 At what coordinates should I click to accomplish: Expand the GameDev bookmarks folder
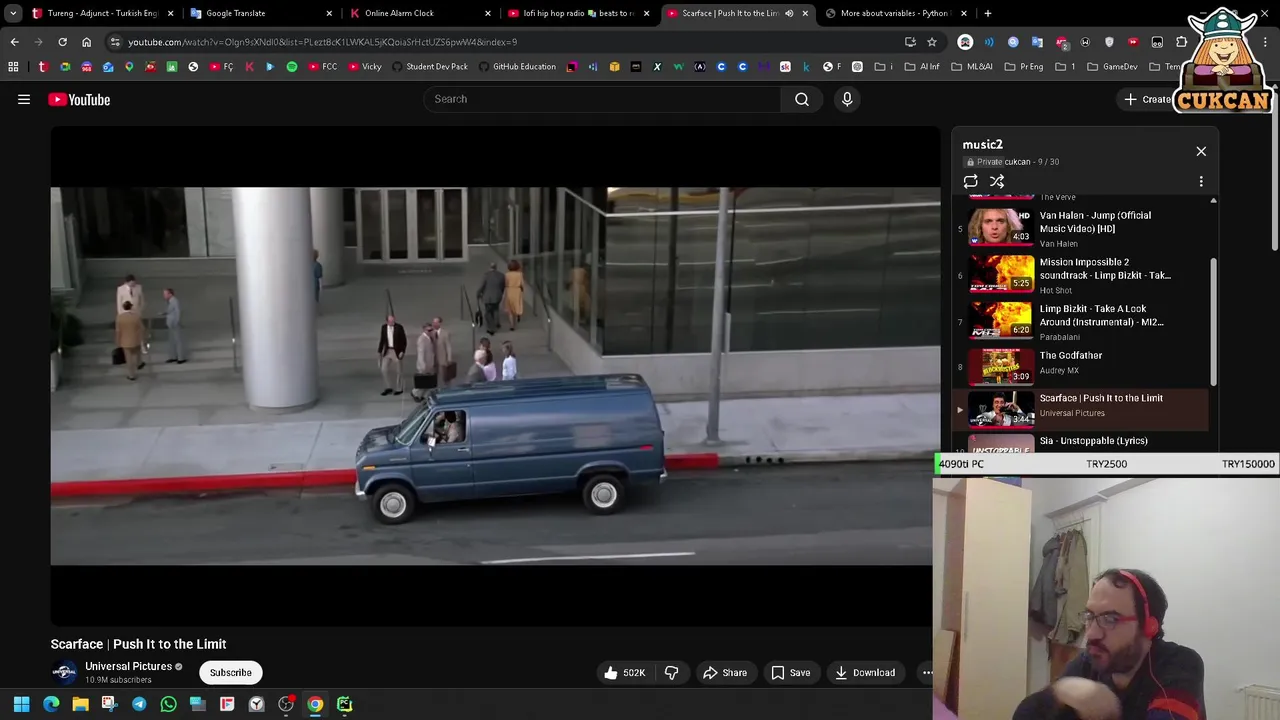coord(1112,67)
